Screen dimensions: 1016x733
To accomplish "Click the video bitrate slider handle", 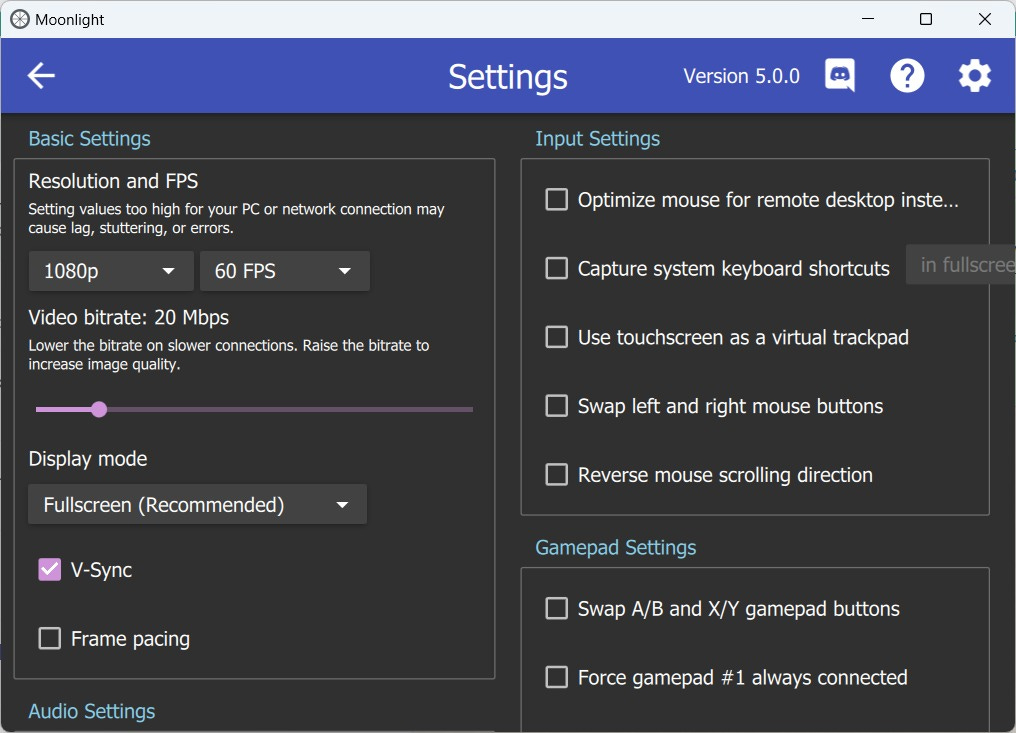I will 99,410.
